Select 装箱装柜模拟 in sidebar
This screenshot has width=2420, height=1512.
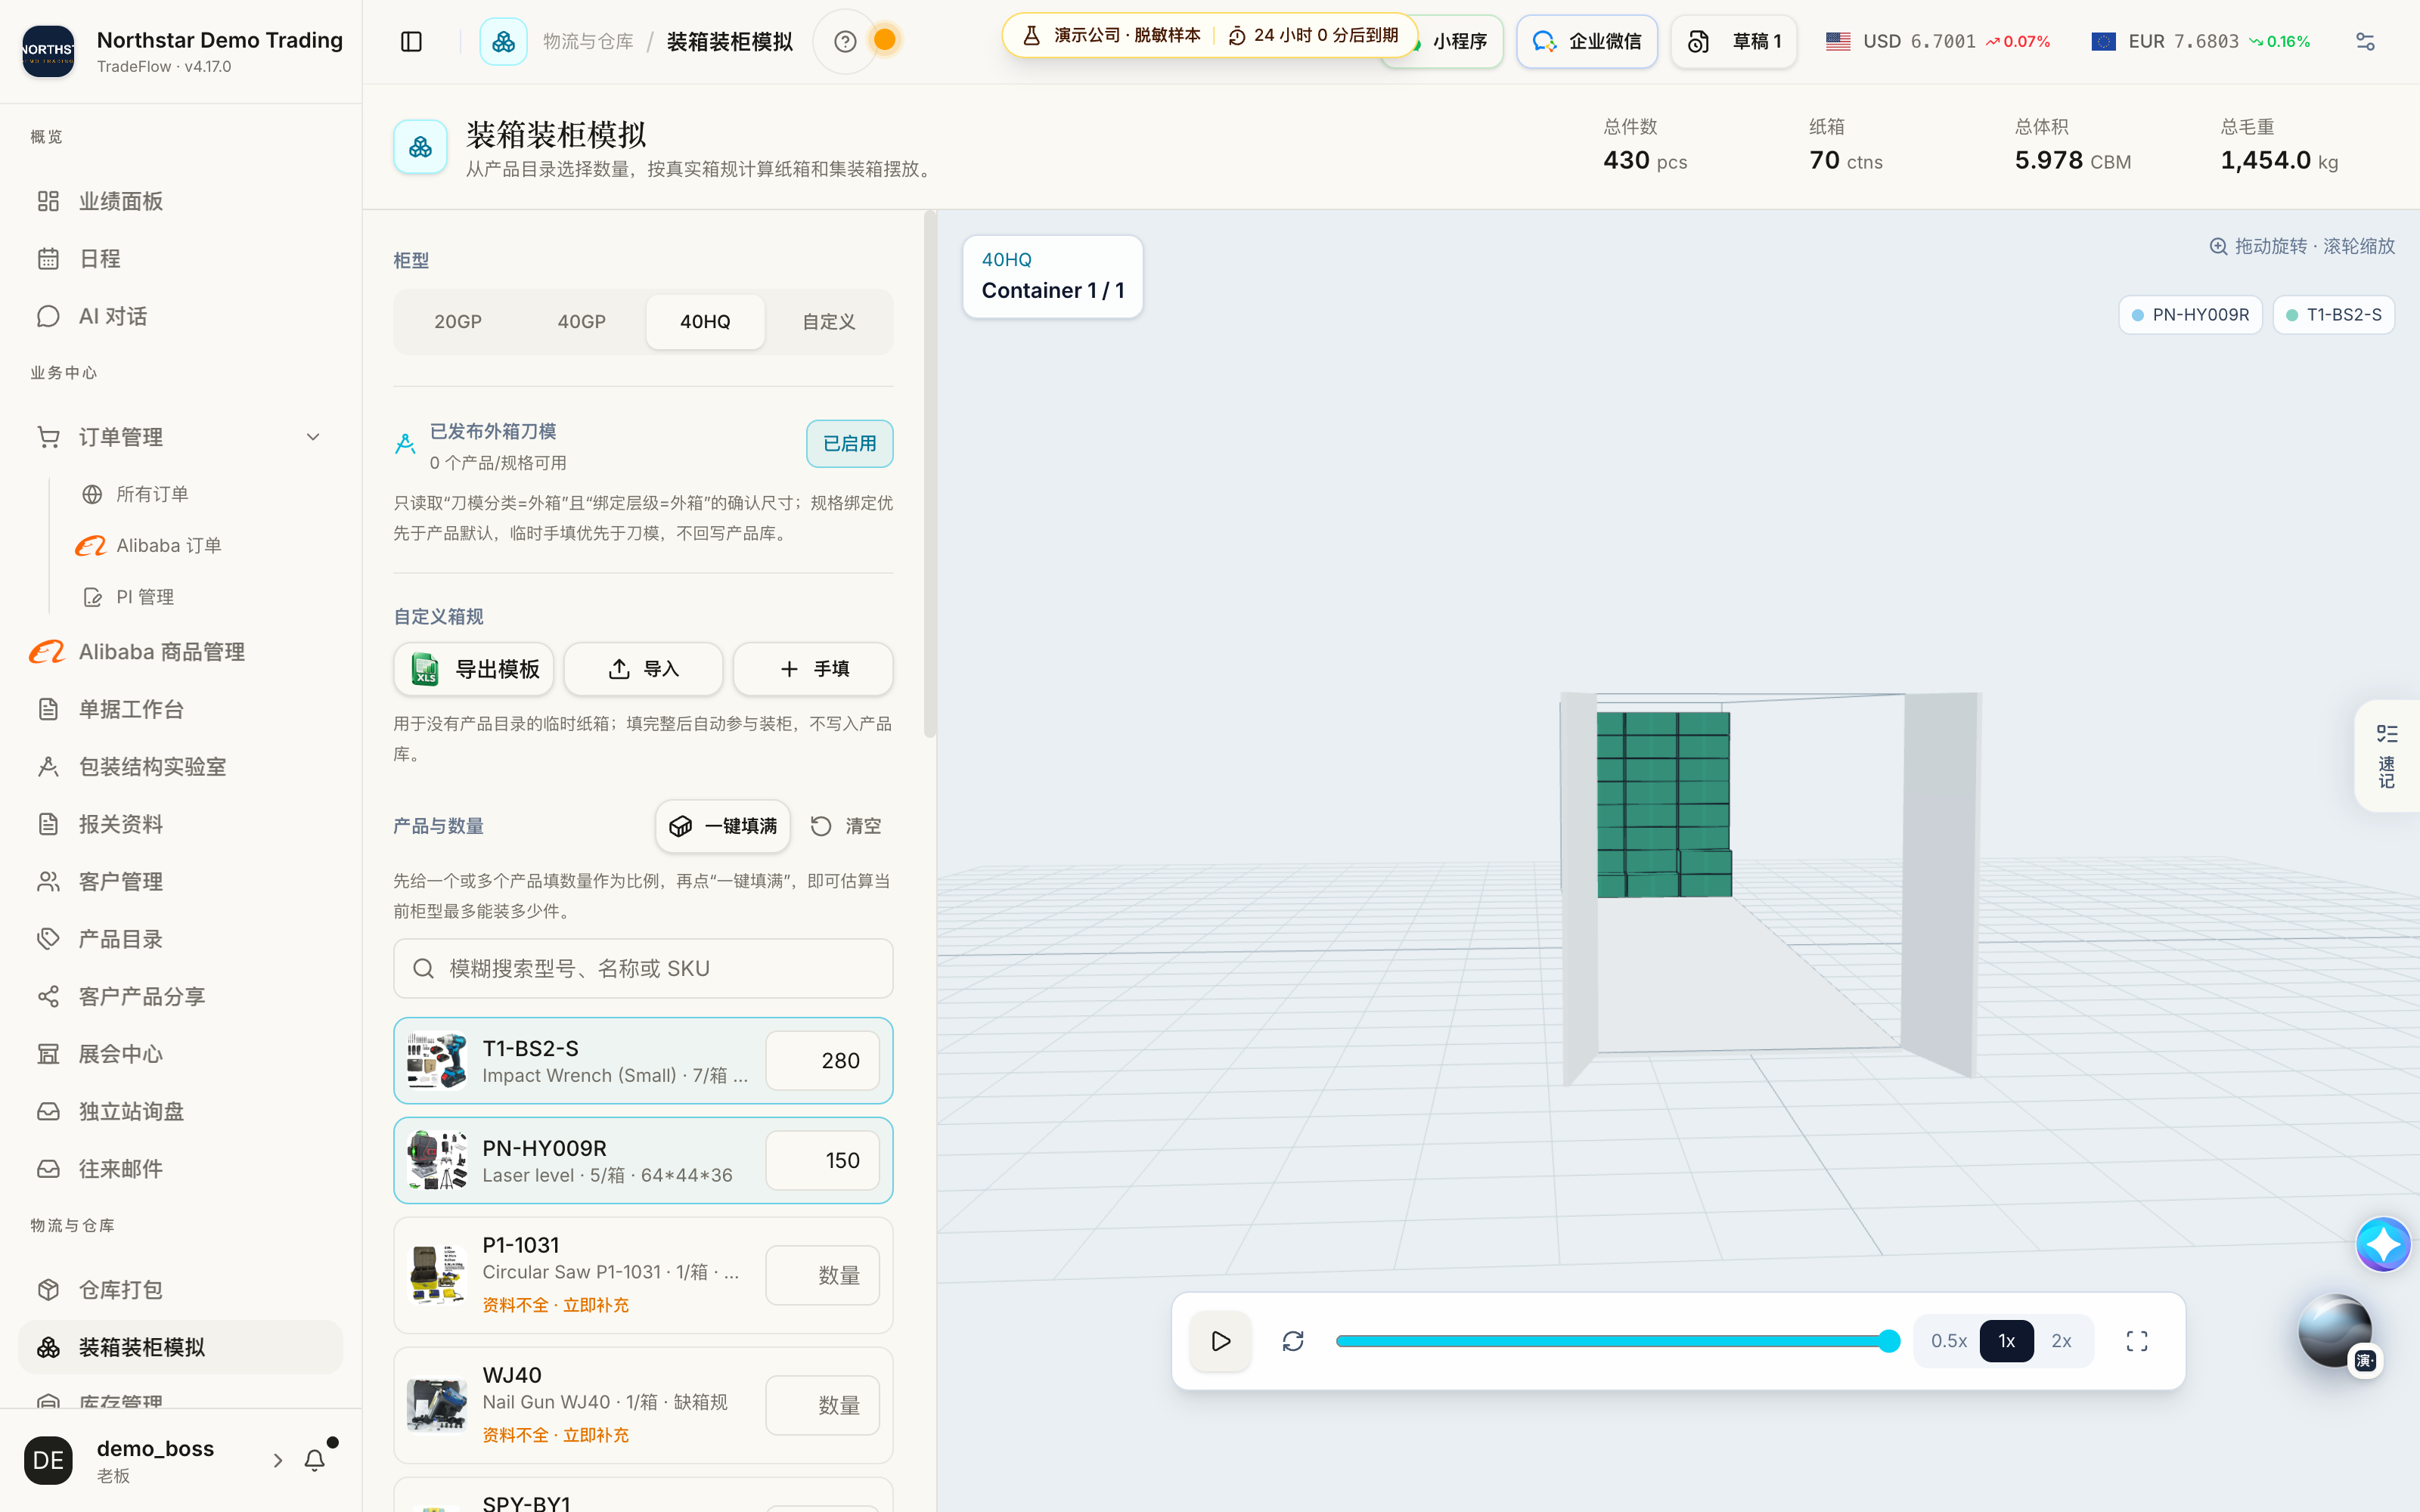[x=180, y=1347]
